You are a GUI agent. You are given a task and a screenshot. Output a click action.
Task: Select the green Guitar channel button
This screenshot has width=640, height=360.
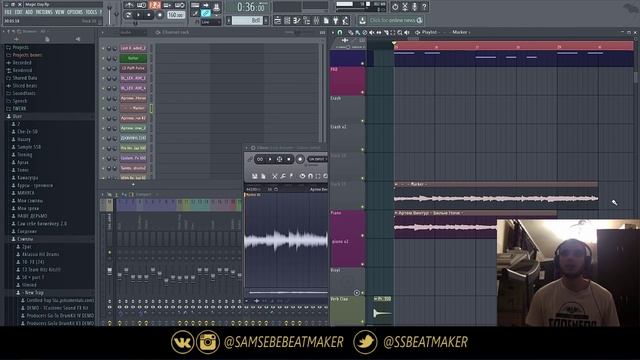(133, 58)
